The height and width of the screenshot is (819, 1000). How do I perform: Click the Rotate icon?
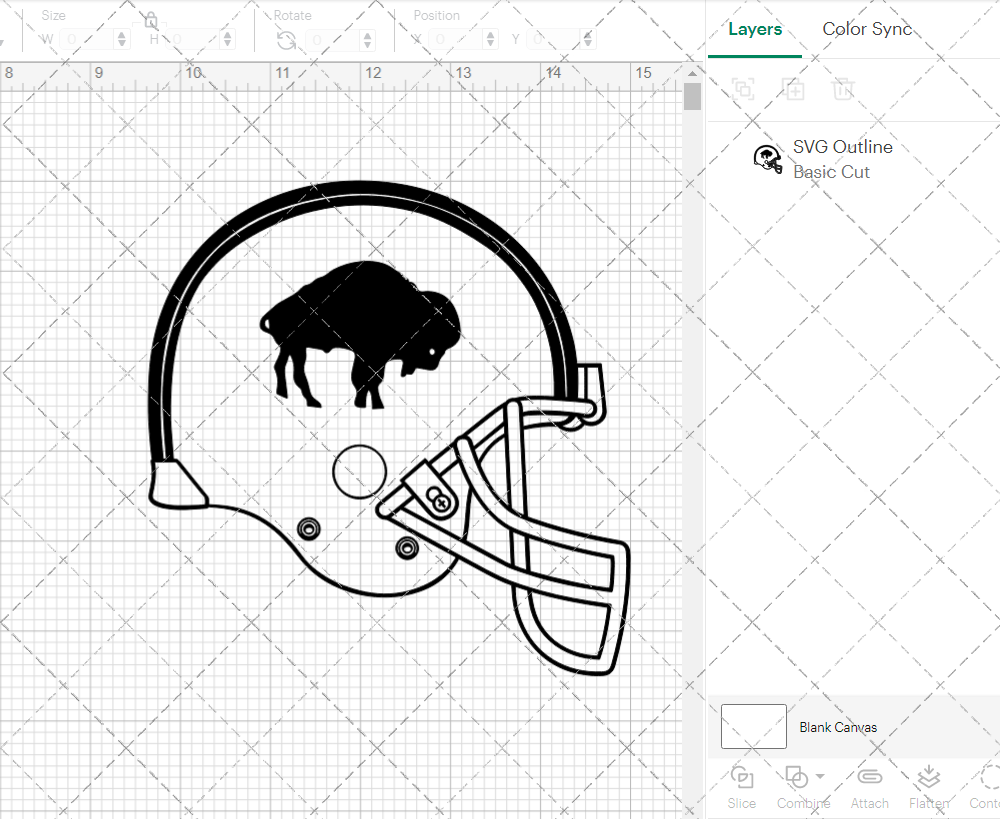click(286, 40)
